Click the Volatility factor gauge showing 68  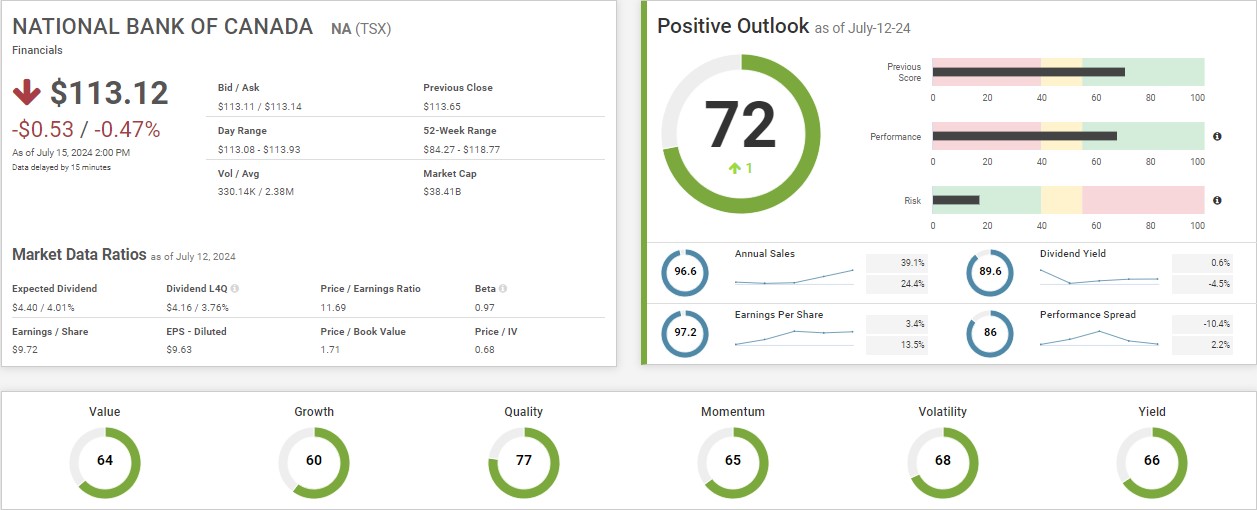[x=943, y=461]
